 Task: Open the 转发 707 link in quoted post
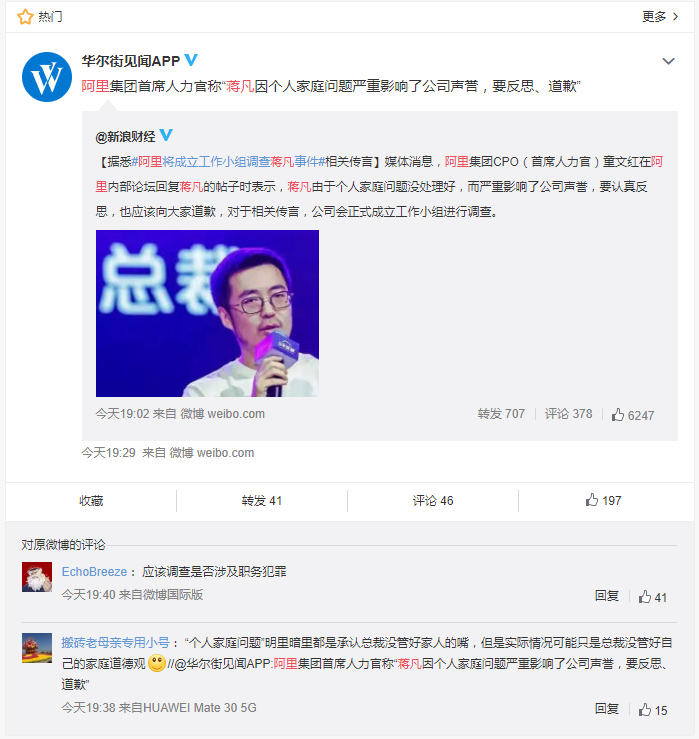501,414
